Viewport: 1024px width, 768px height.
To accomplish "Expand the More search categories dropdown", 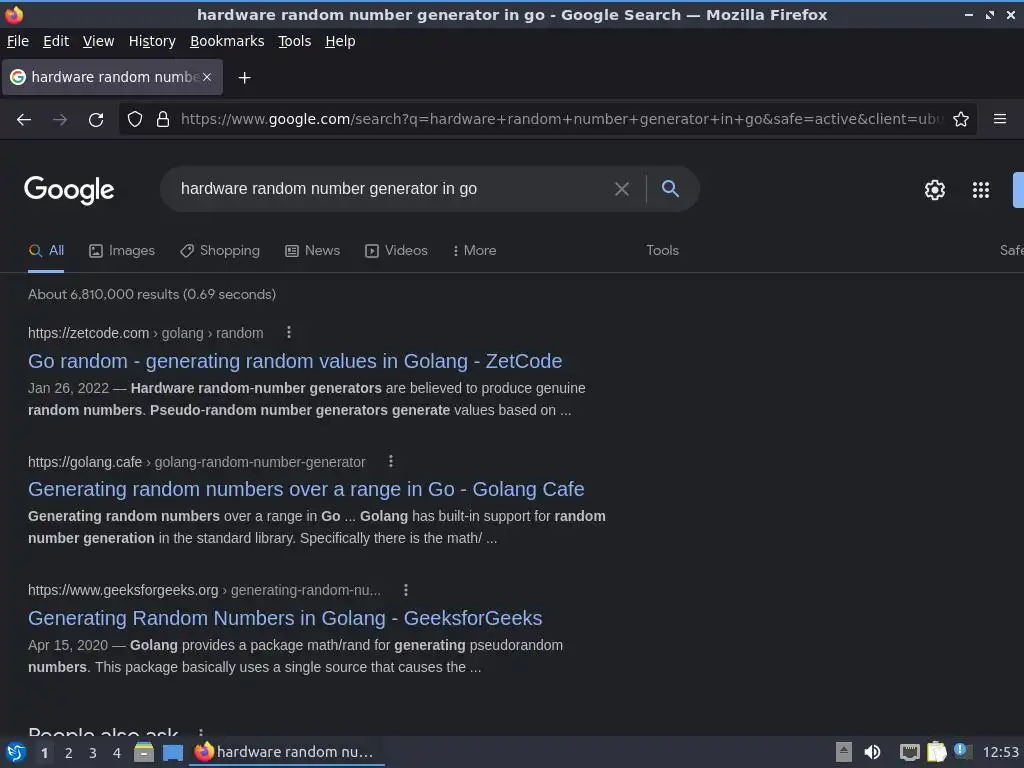I will tap(474, 251).
